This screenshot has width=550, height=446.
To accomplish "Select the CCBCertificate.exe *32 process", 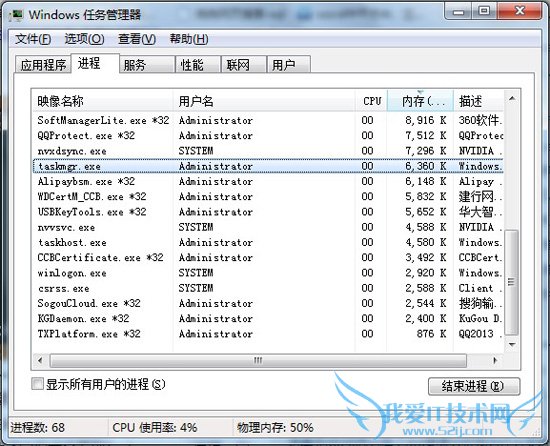I will pyautogui.click(x=269, y=257).
